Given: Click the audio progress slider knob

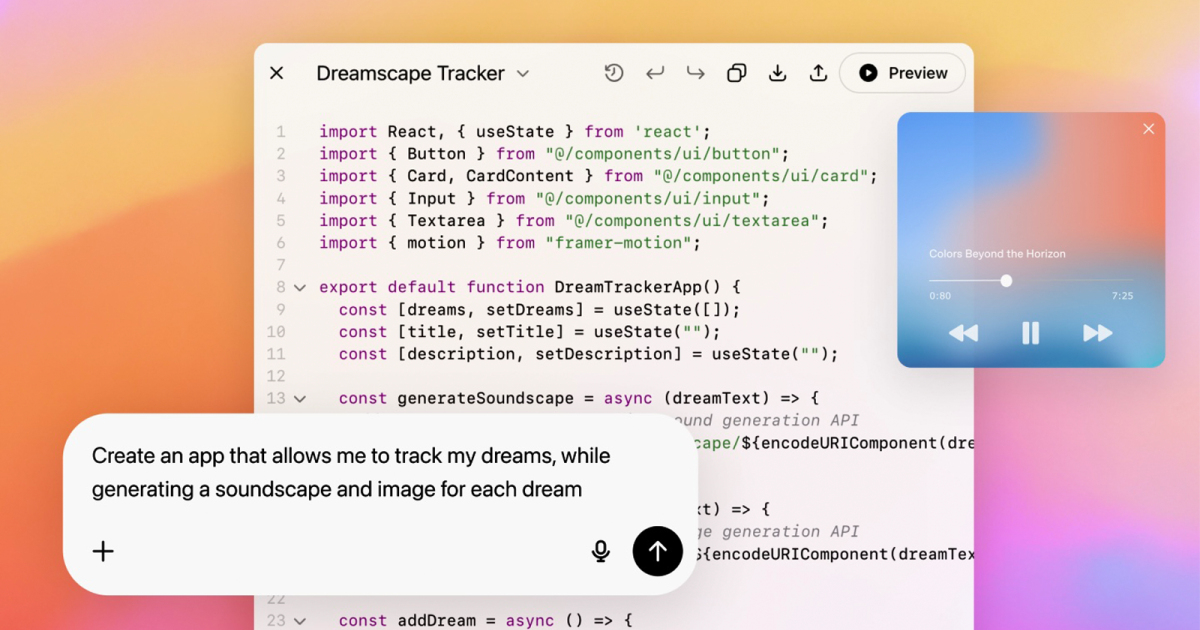Looking at the screenshot, I should pos(1006,281).
